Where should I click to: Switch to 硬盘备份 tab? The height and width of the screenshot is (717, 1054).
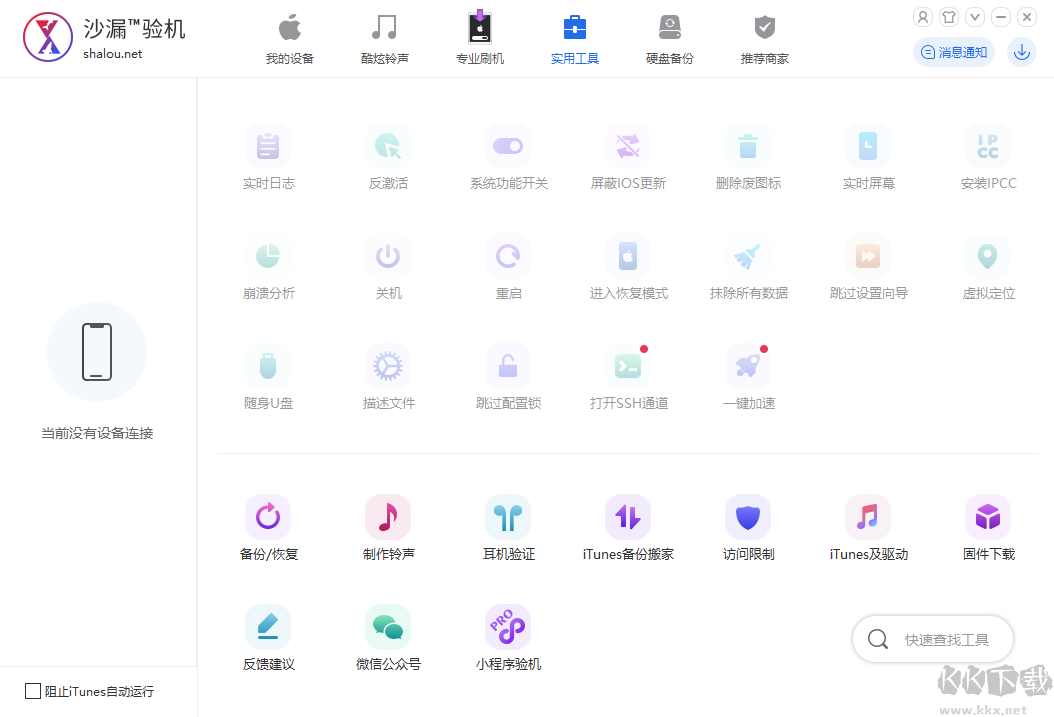[670, 39]
